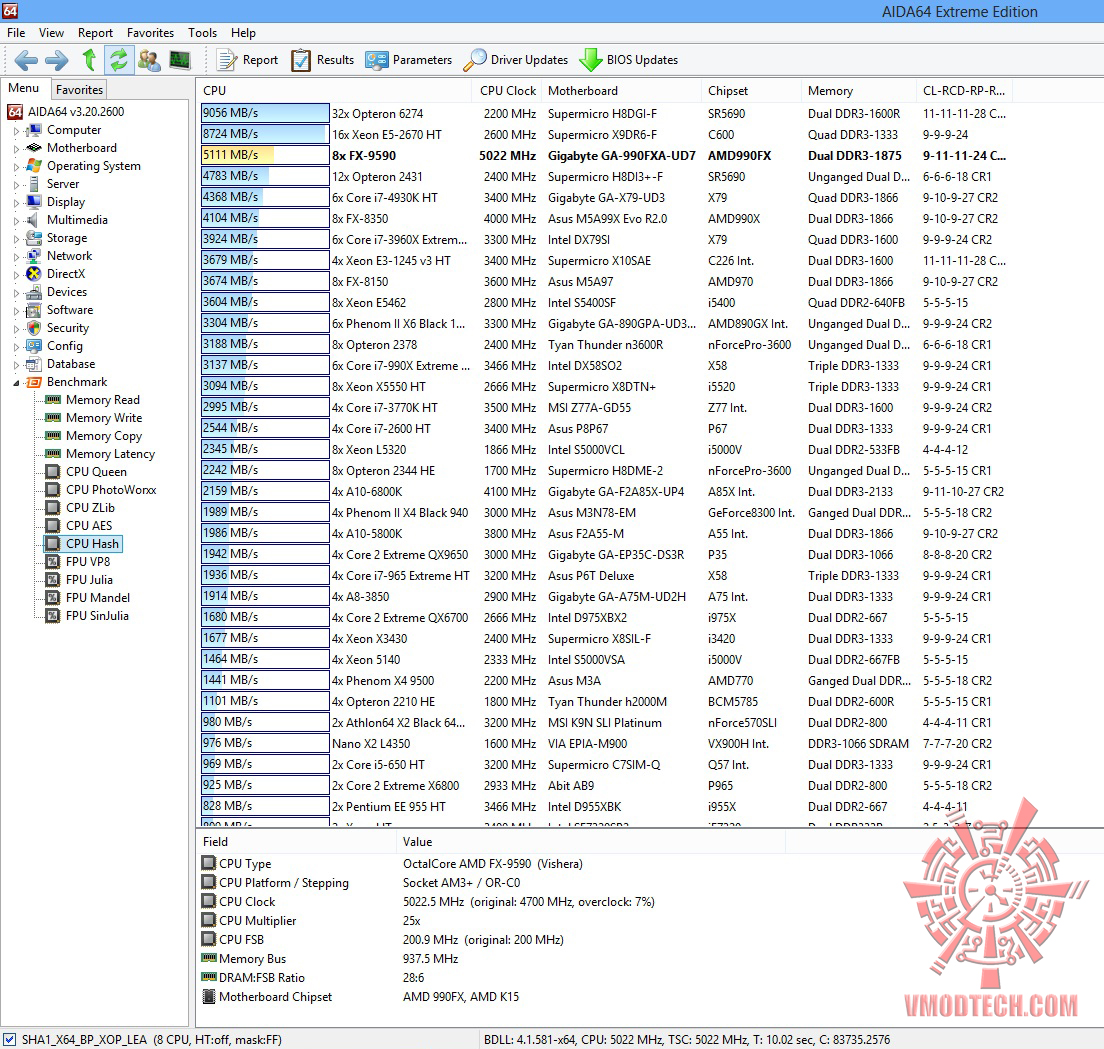Viewport: 1104px width, 1049px height.
Task: Sort by the Motherboard column header
Action: (622, 91)
